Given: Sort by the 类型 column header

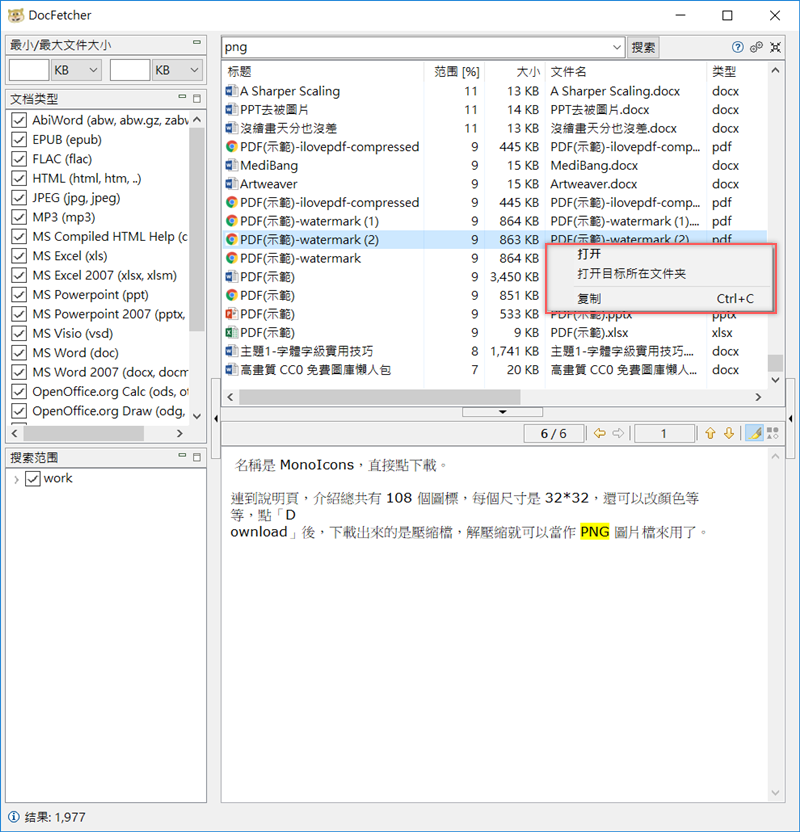Looking at the screenshot, I should click(736, 72).
